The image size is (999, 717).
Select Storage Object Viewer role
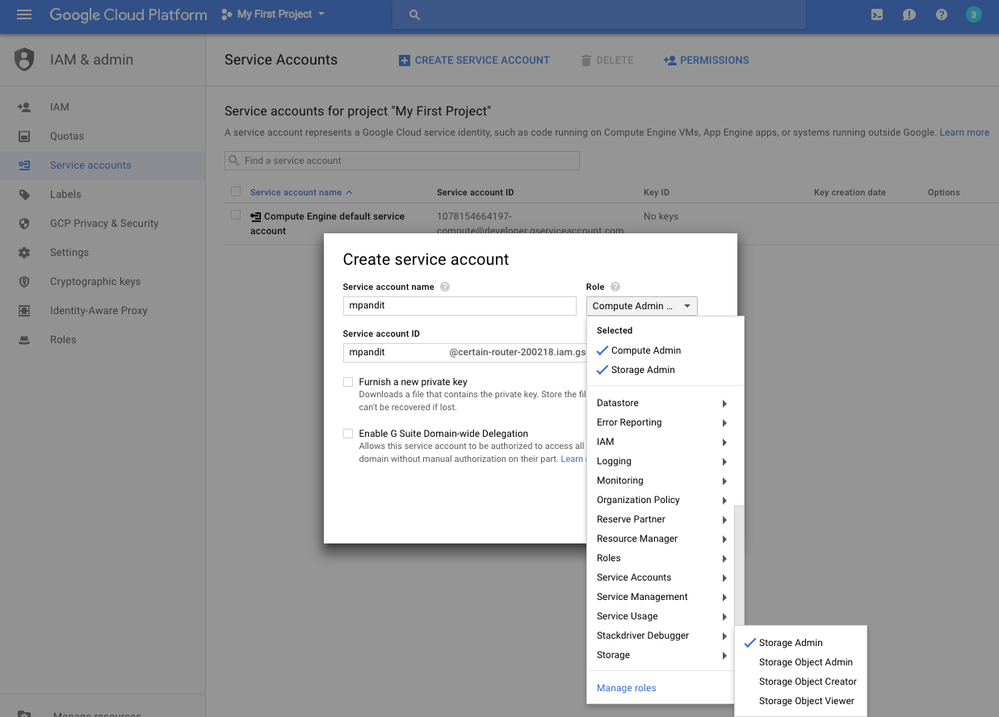pyautogui.click(x=805, y=700)
